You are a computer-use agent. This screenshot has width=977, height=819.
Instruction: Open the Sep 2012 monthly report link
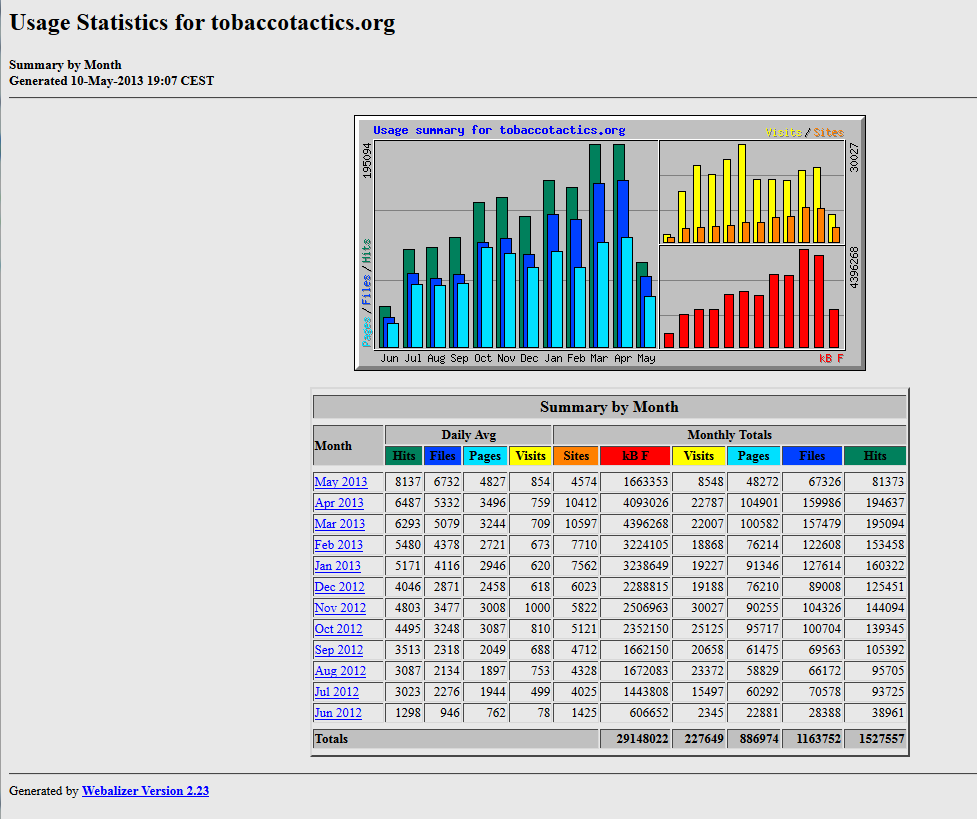point(338,650)
